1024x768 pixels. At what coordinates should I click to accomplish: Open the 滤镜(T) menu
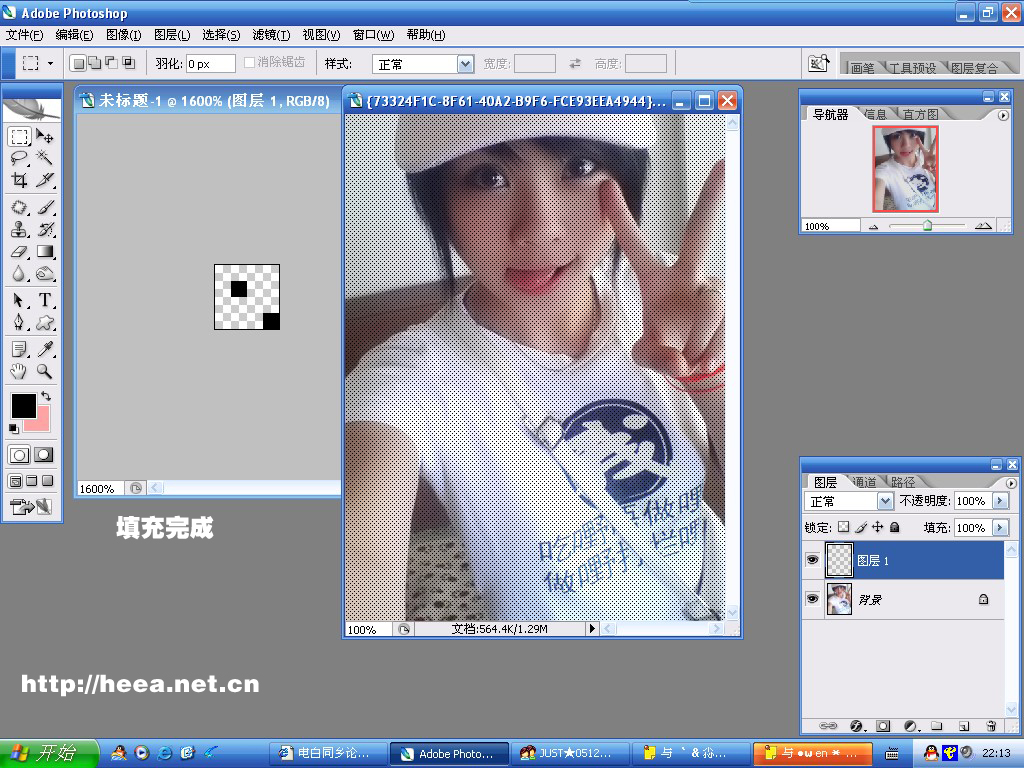271,35
